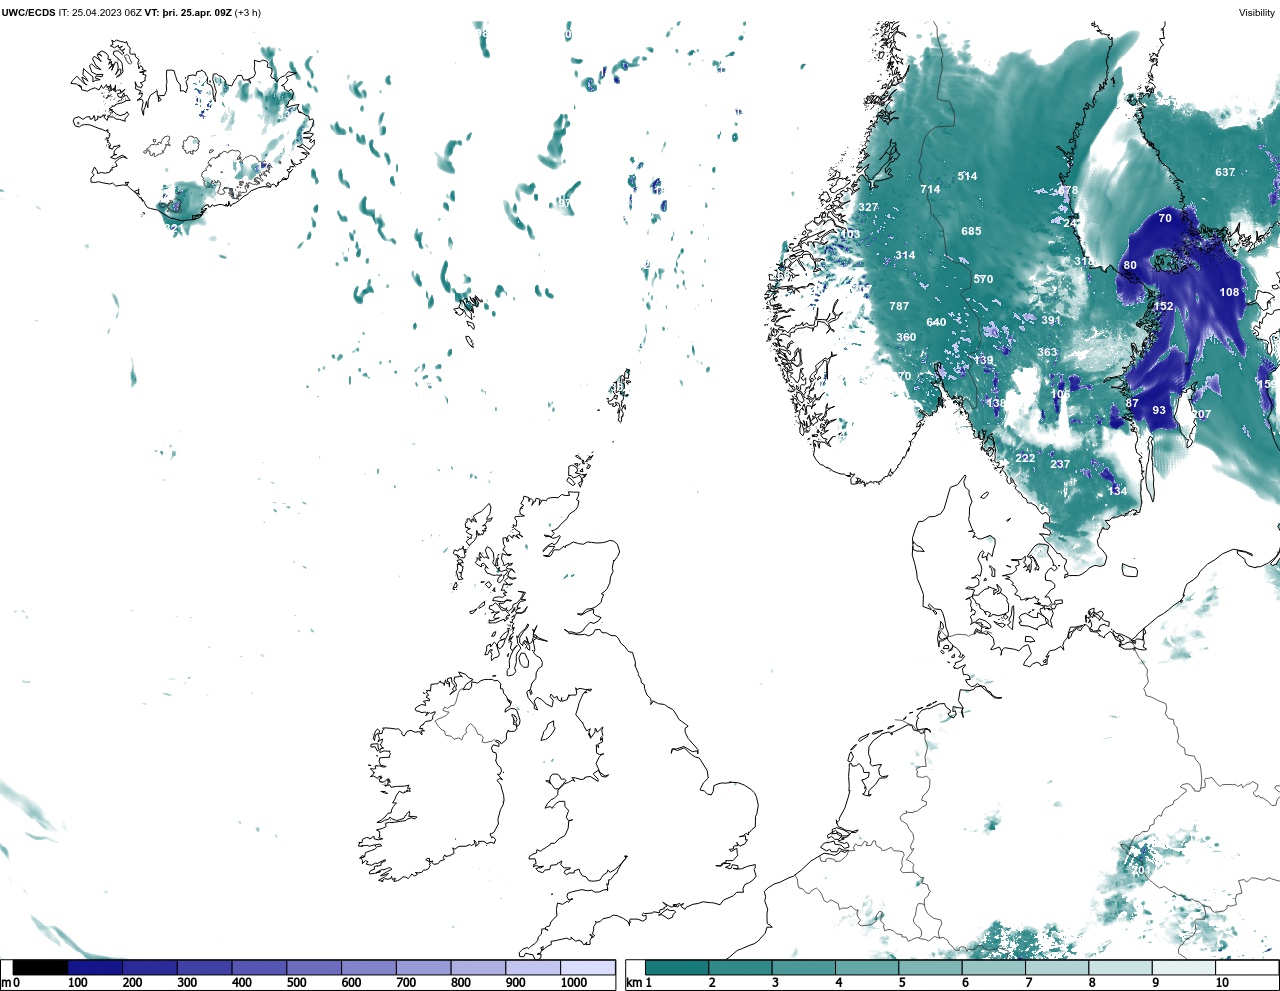The height and width of the screenshot is (991, 1280).
Task: Click the 'UWC/ECDS' header text
Action: click(x=28, y=13)
